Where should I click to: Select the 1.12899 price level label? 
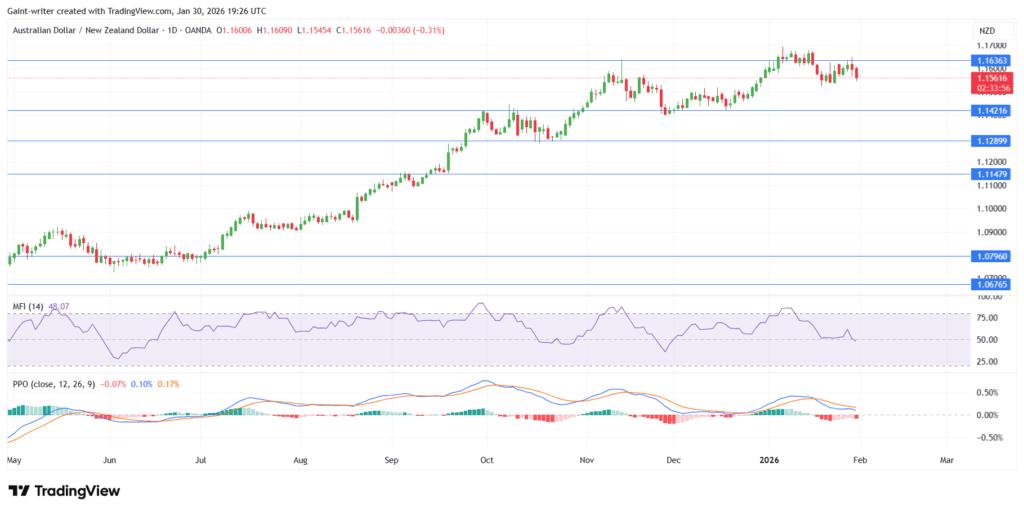click(992, 140)
